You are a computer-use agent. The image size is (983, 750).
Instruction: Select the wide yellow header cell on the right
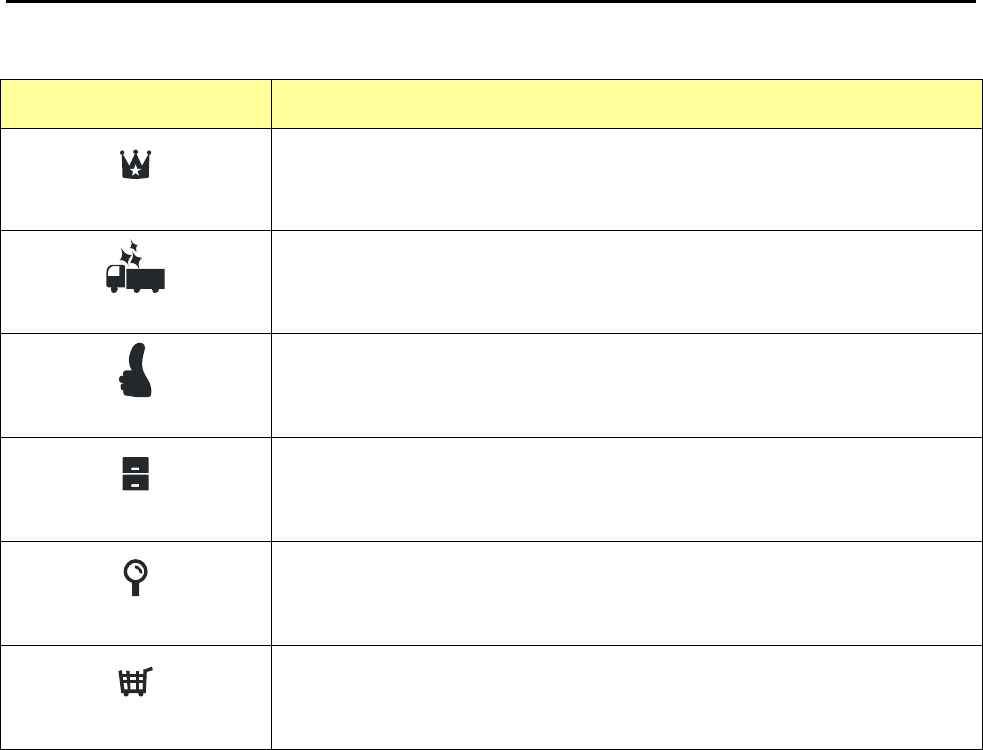pos(626,104)
